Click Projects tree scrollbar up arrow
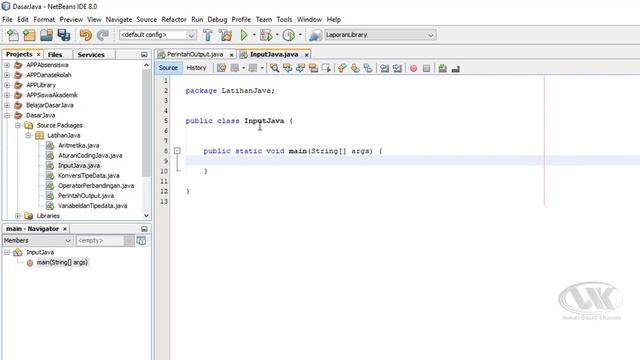This screenshot has width=640, height=360. coord(147,65)
